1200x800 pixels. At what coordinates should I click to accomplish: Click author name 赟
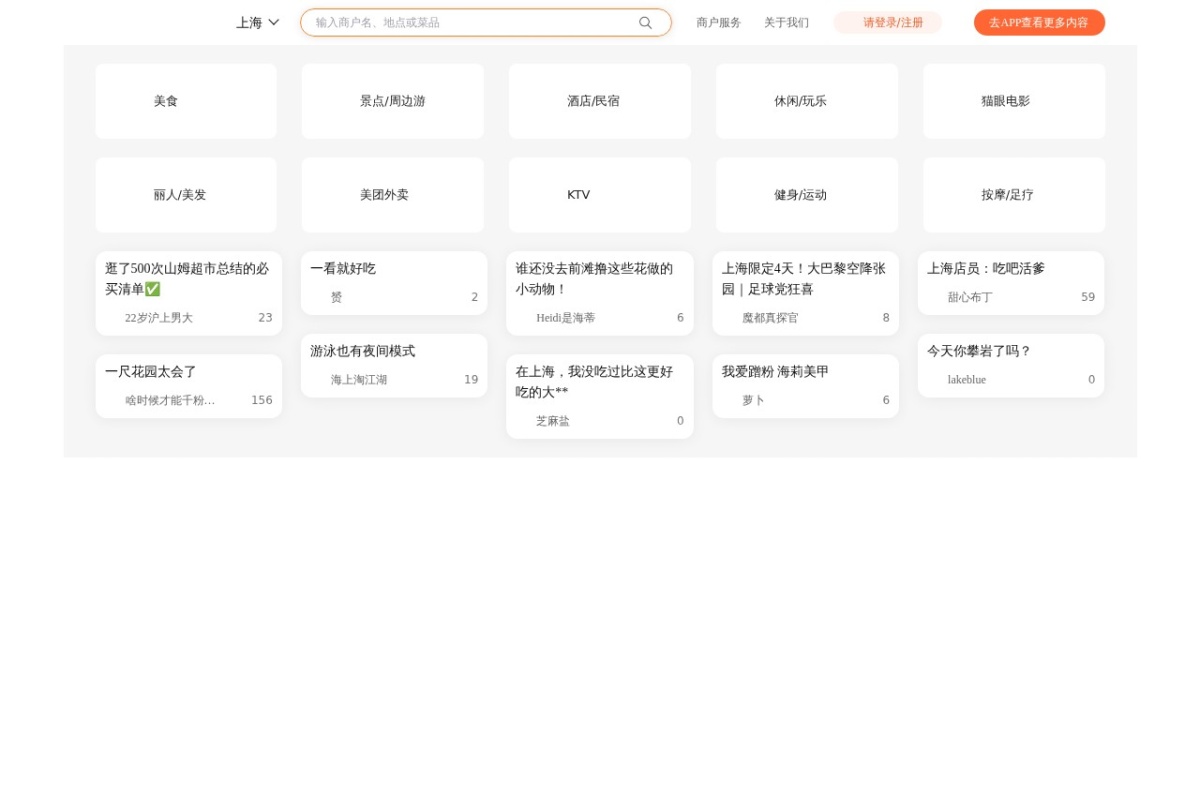pyautogui.click(x=337, y=297)
